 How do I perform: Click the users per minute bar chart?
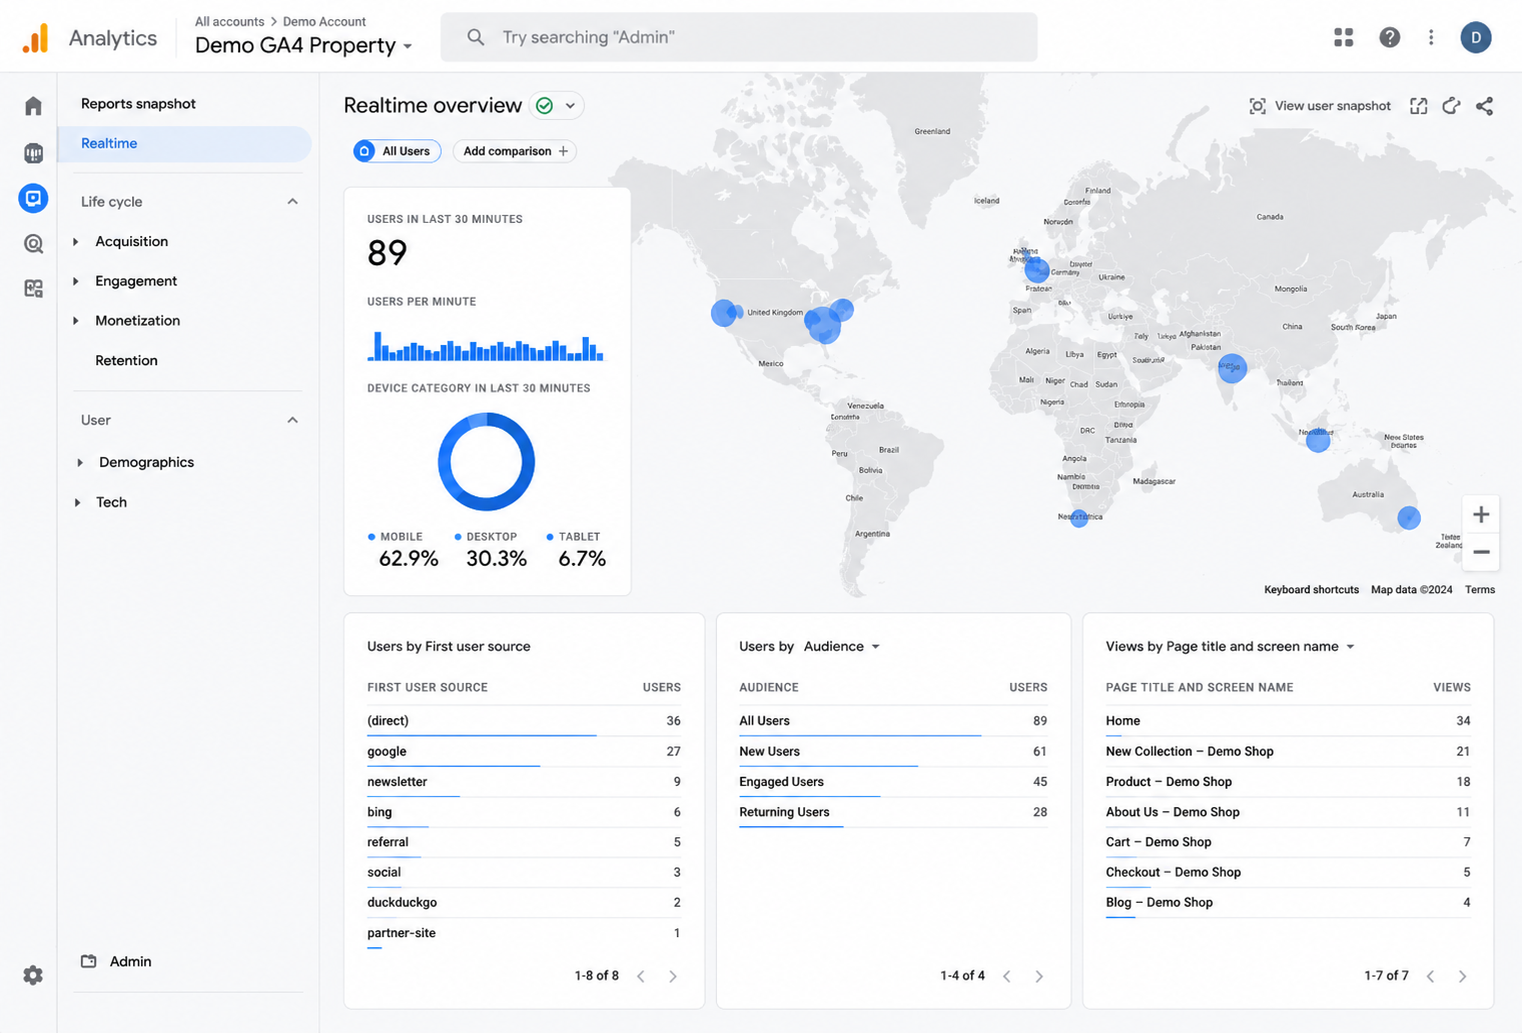click(x=486, y=345)
